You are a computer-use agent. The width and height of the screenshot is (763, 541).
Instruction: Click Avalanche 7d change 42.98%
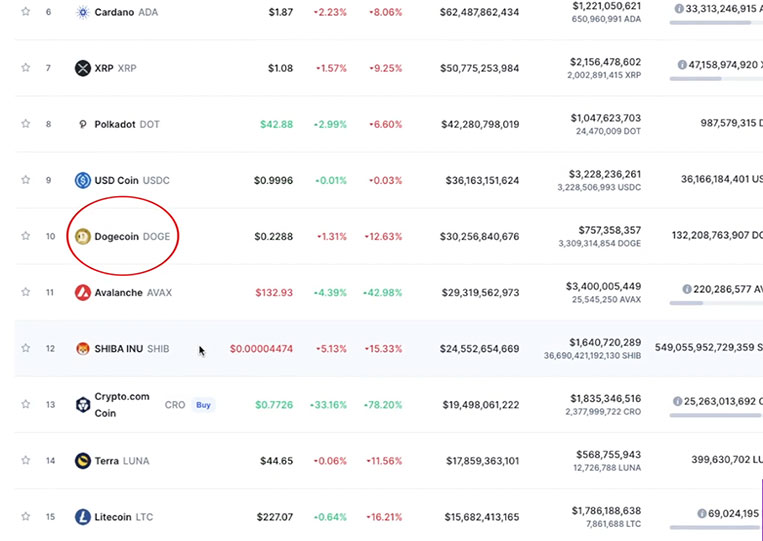pyautogui.click(x=382, y=292)
